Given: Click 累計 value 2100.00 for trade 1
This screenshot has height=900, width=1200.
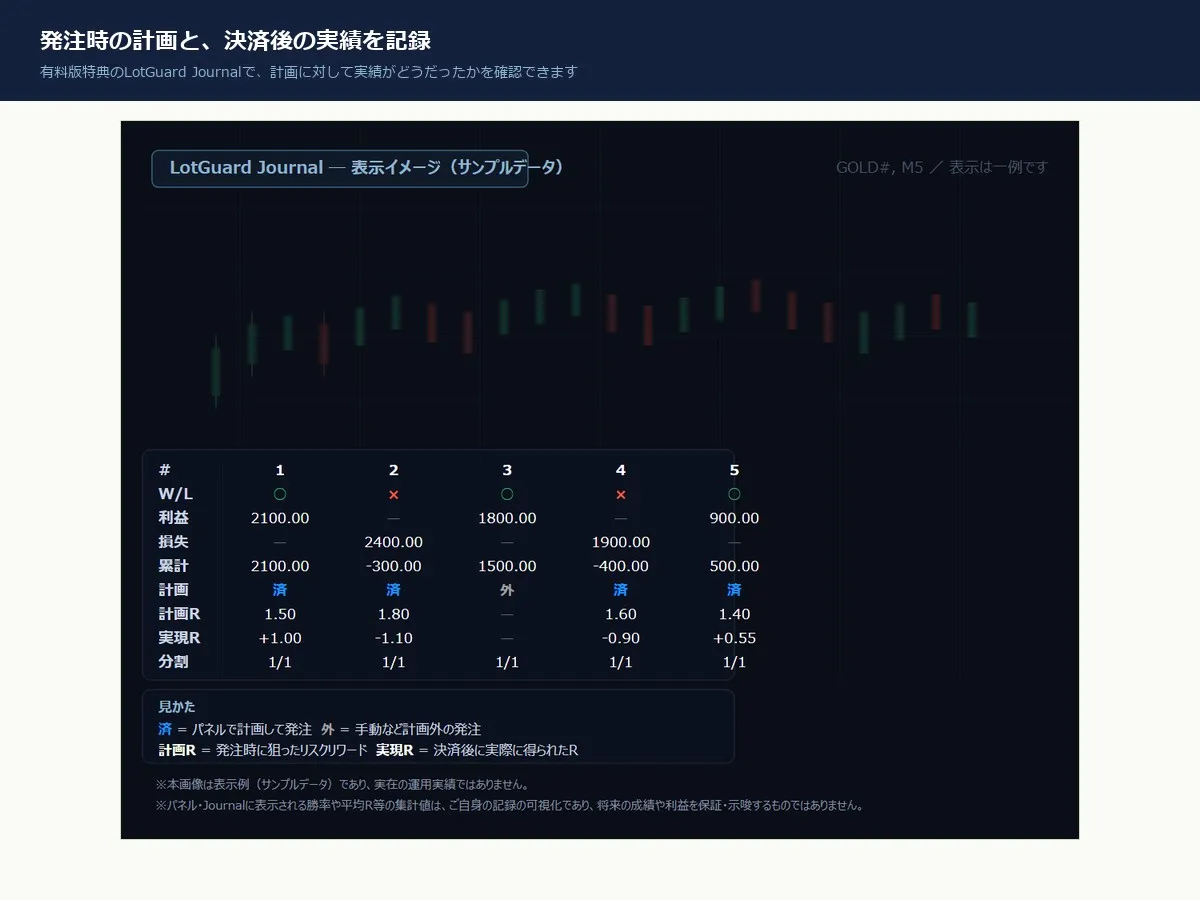Looking at the screenshot, I should coord(280,566).
